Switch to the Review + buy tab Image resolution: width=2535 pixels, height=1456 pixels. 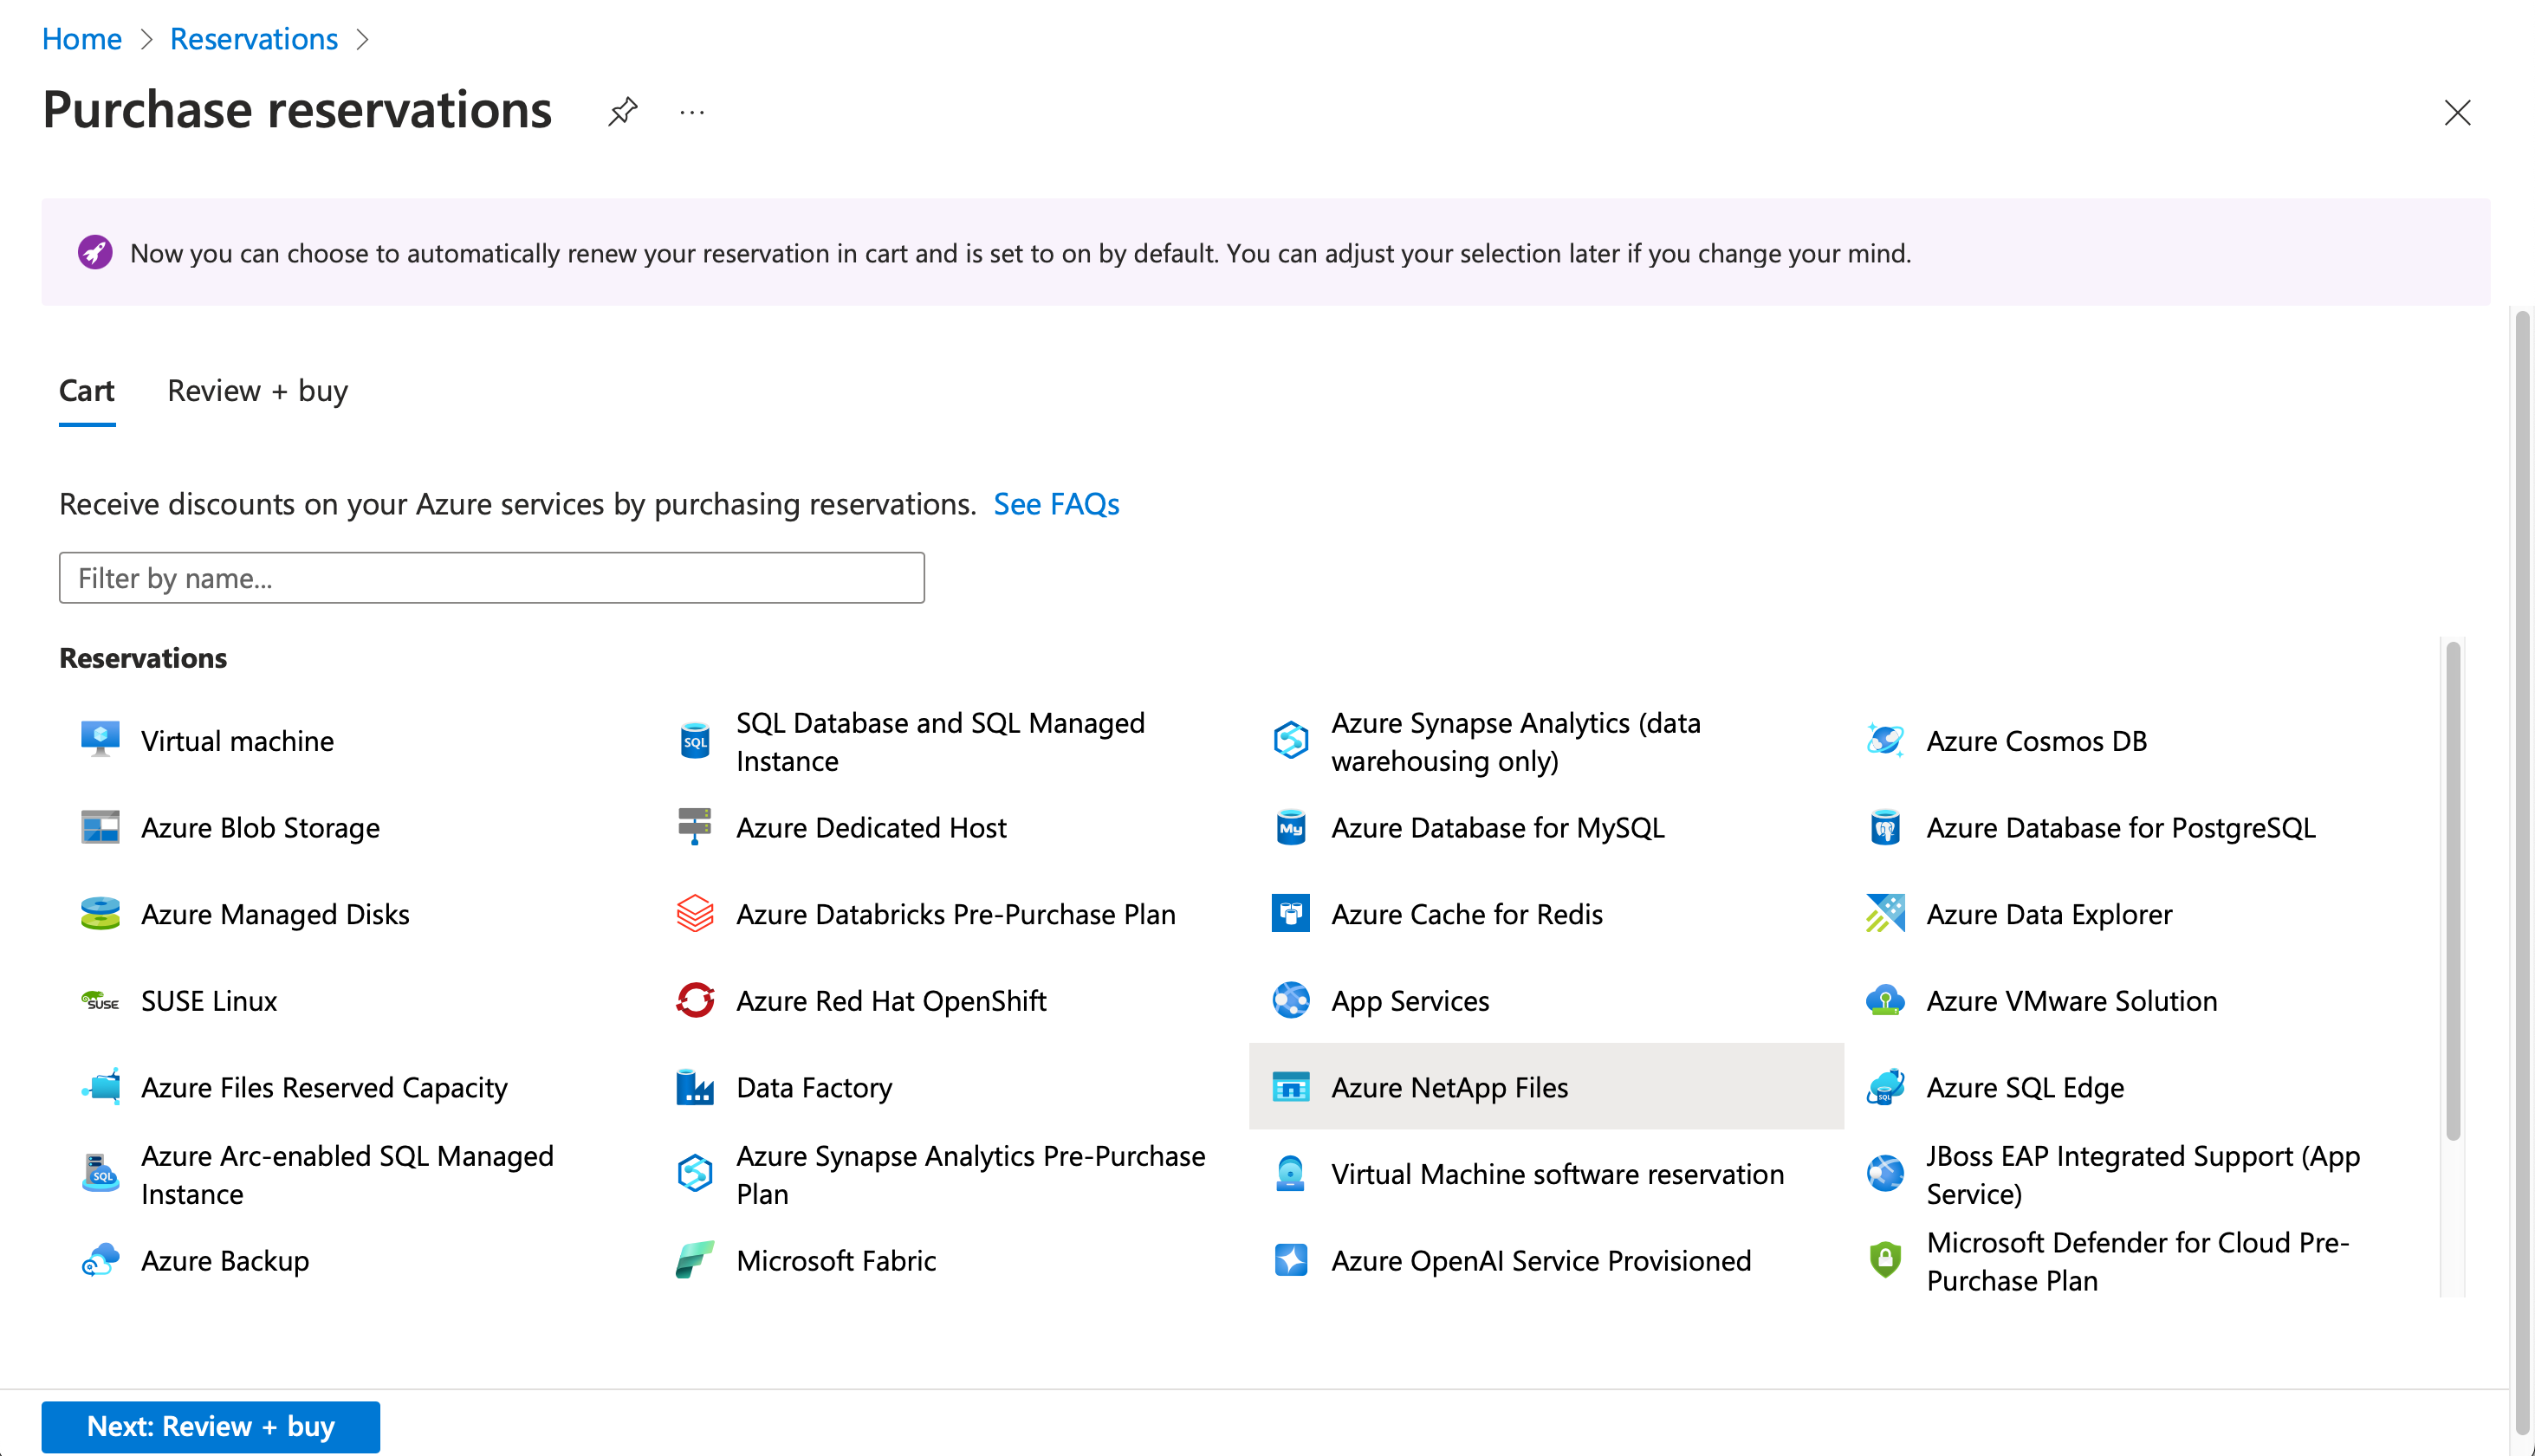(257, 391)
